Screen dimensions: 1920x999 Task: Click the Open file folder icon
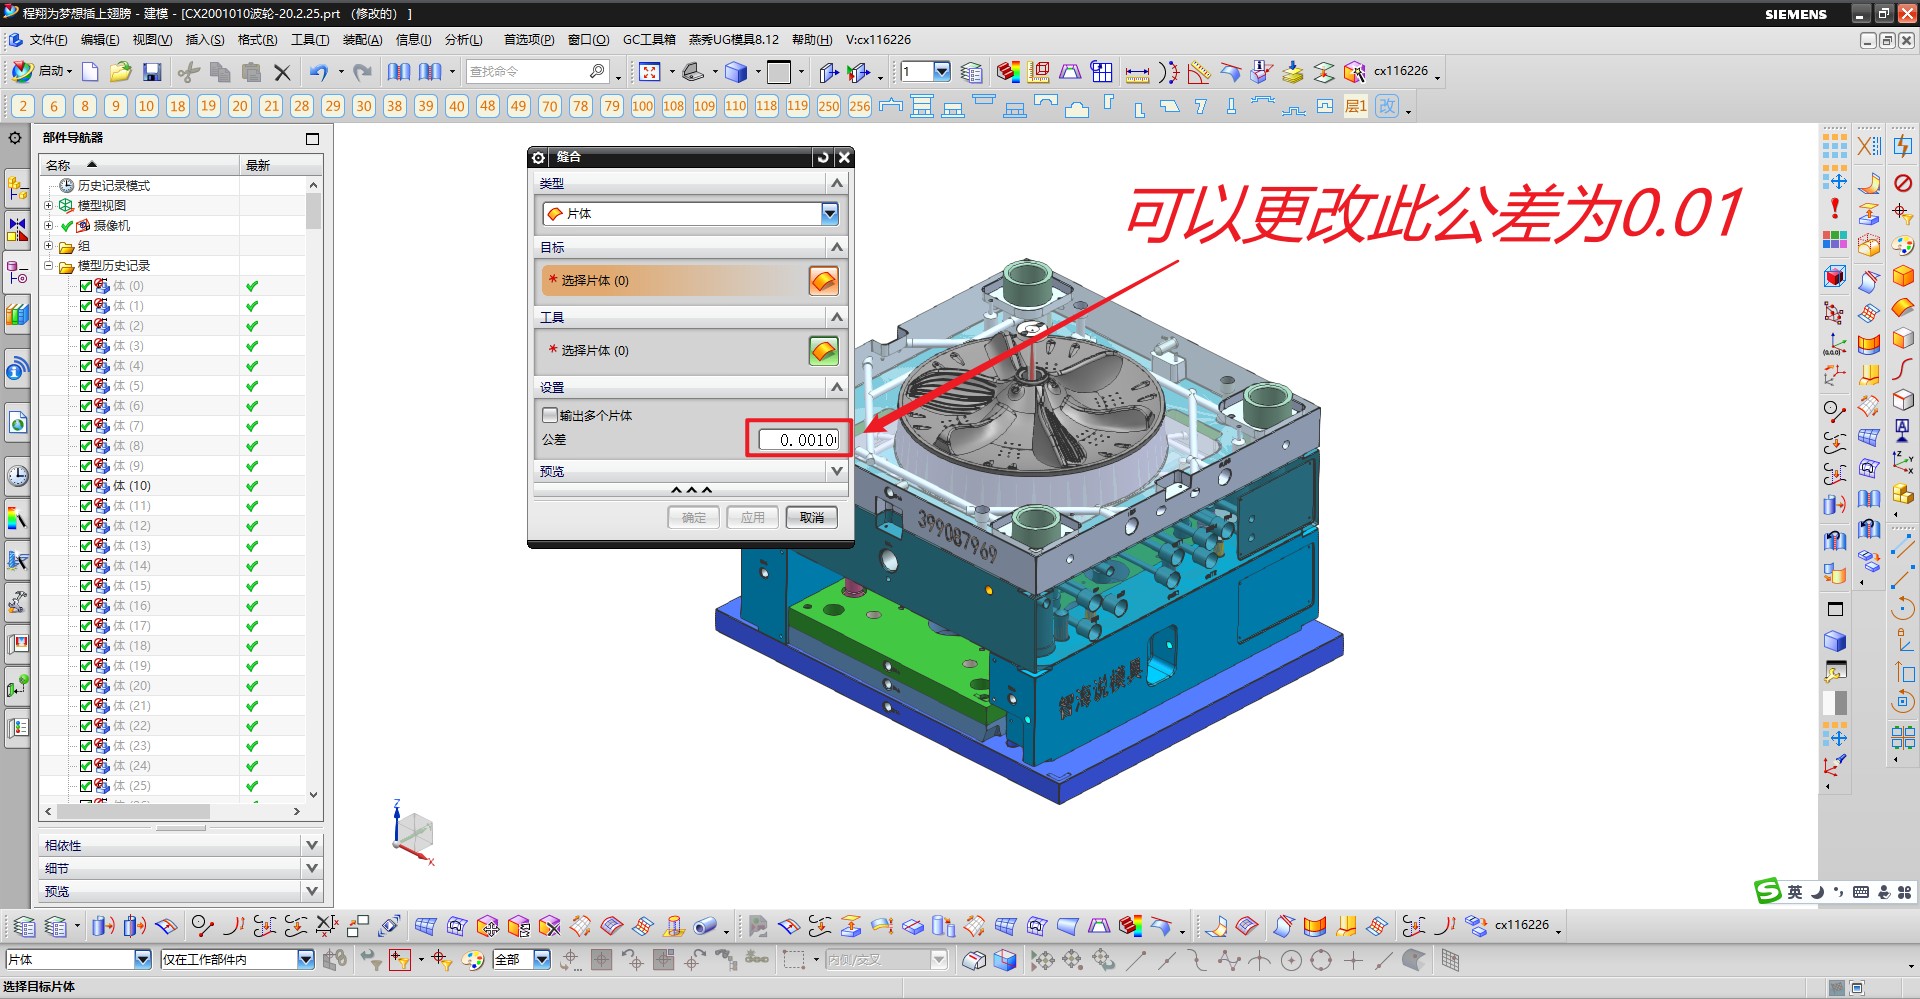click(x=121, y=72)
